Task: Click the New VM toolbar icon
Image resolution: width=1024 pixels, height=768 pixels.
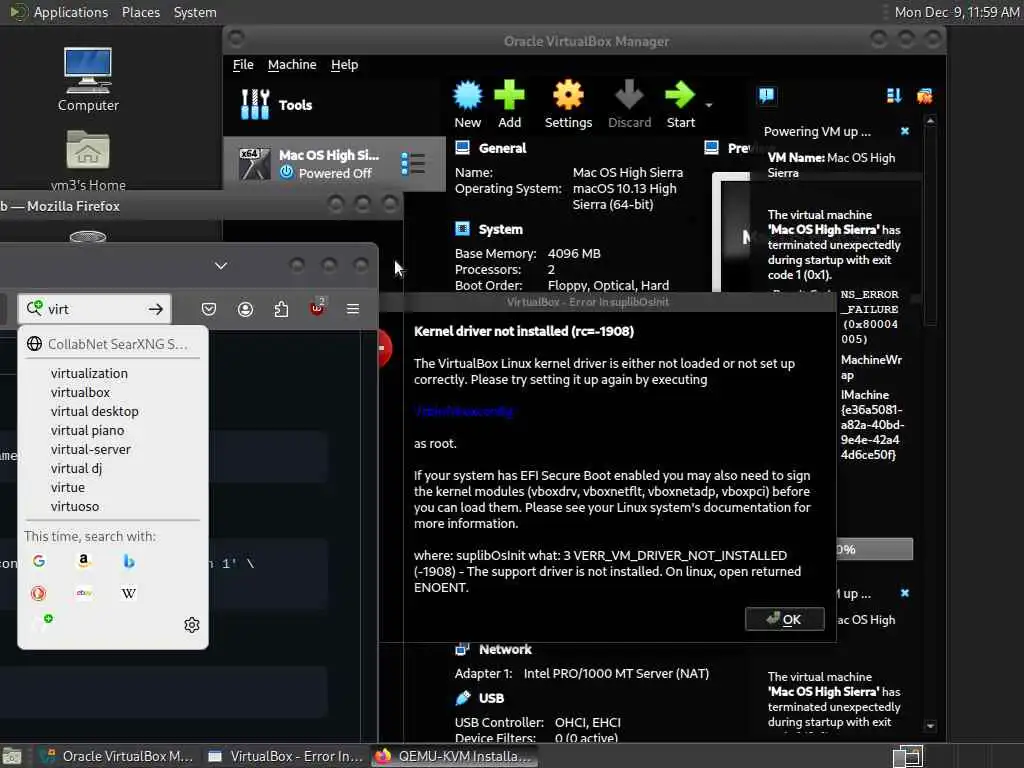Action: click(468, 104)
